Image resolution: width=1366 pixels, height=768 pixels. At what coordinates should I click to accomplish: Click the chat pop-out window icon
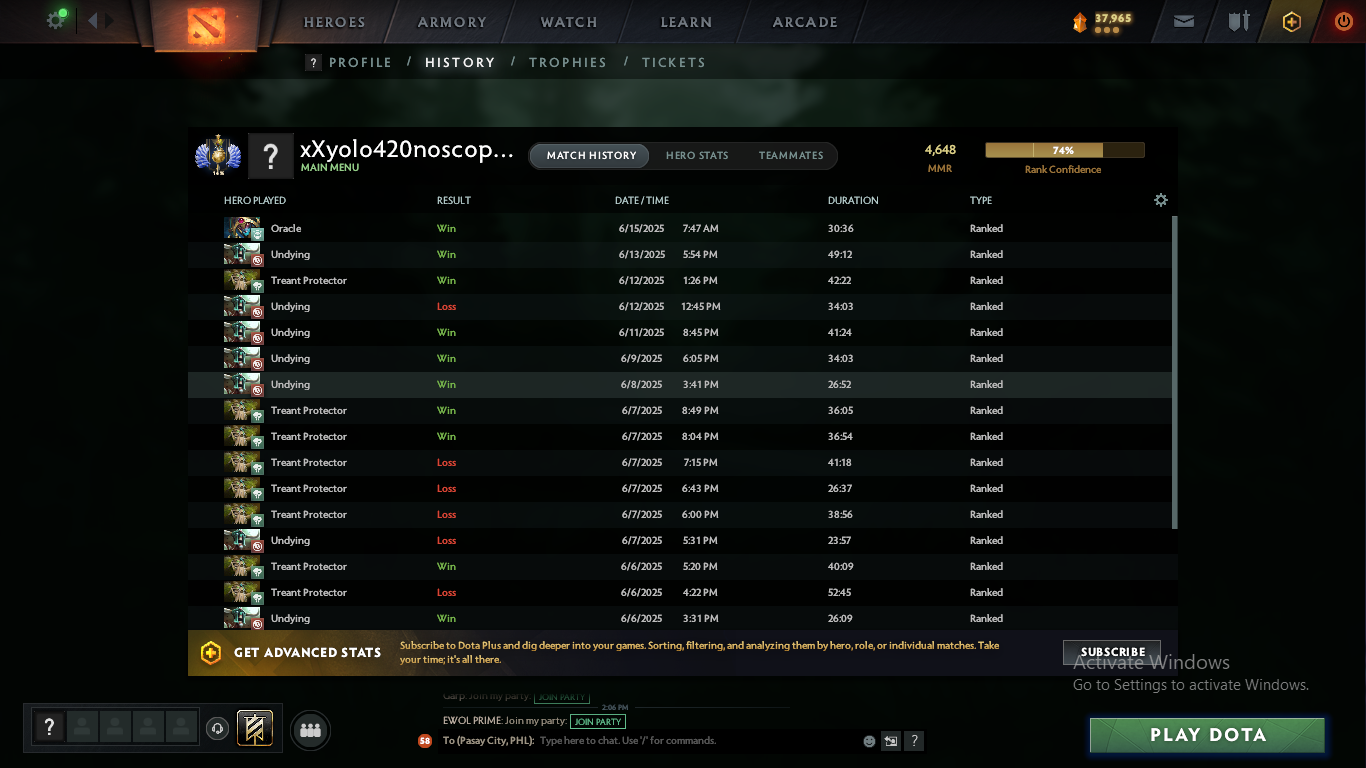[890, 741]
